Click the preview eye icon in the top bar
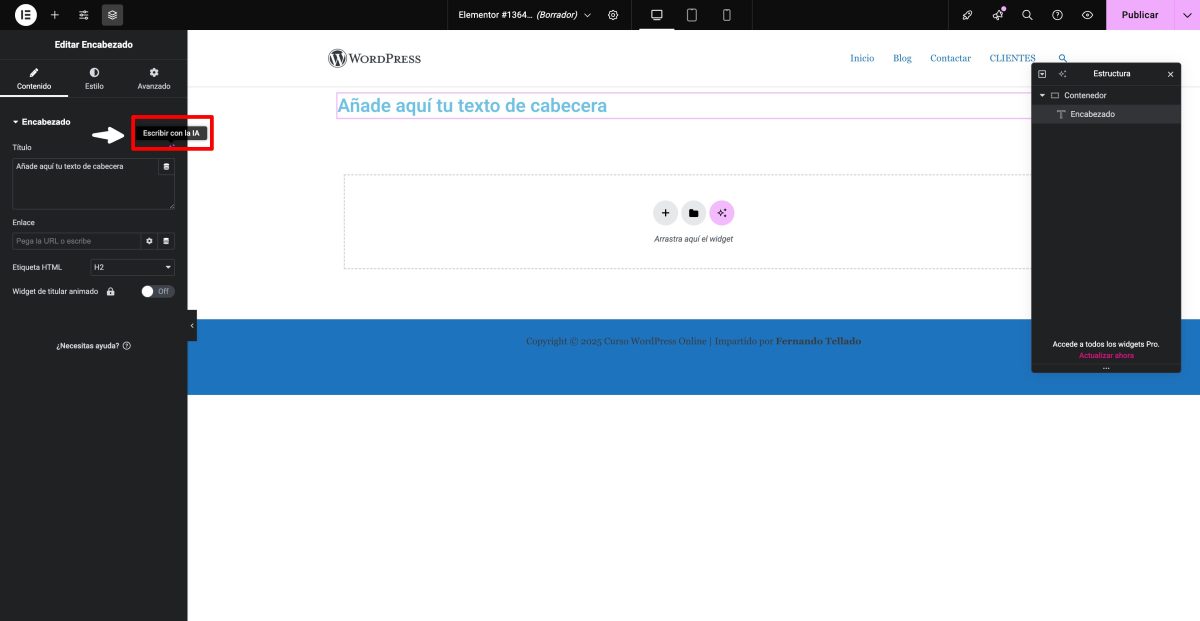This screenshot has width=1200, height=621. click(1087, 15)
